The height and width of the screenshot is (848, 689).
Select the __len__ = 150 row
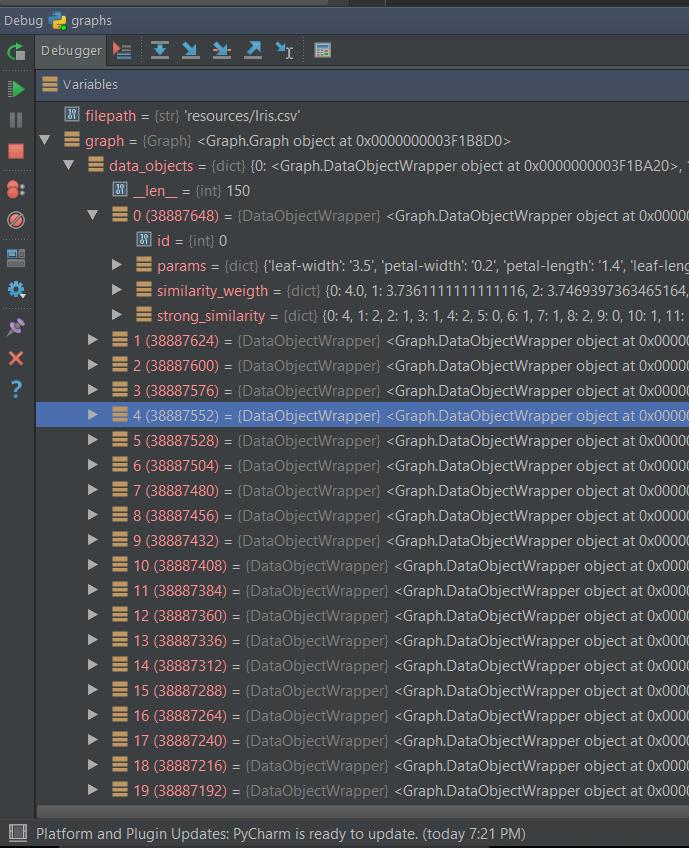(x=362, y=190)
